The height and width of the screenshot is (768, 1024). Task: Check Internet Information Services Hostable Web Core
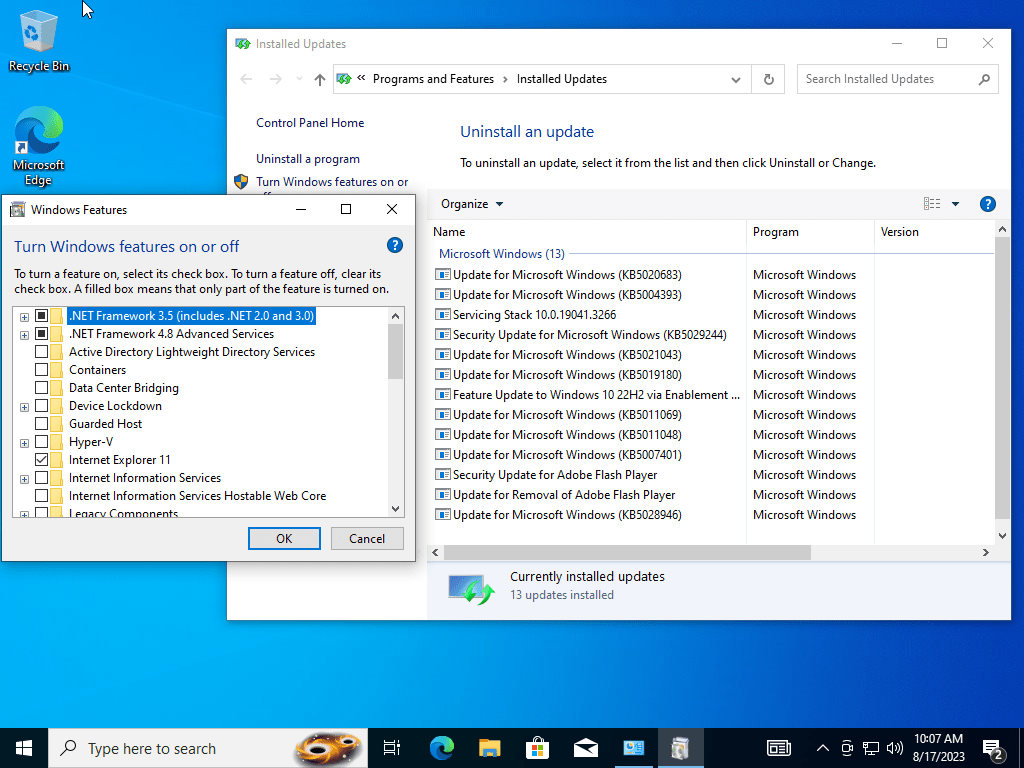41,496
